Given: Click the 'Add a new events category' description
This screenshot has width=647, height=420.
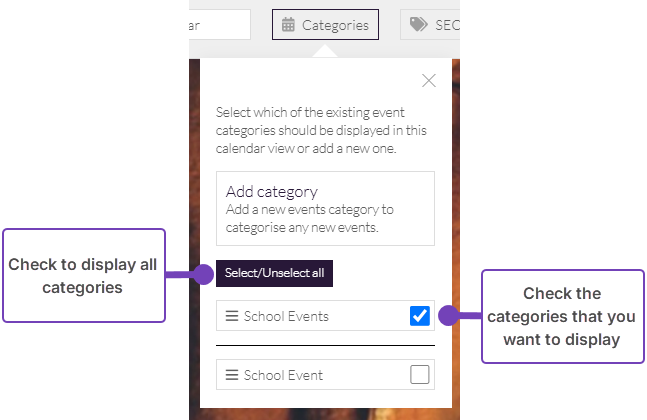Looking at the screenshot, I should (x=310, y=217).
